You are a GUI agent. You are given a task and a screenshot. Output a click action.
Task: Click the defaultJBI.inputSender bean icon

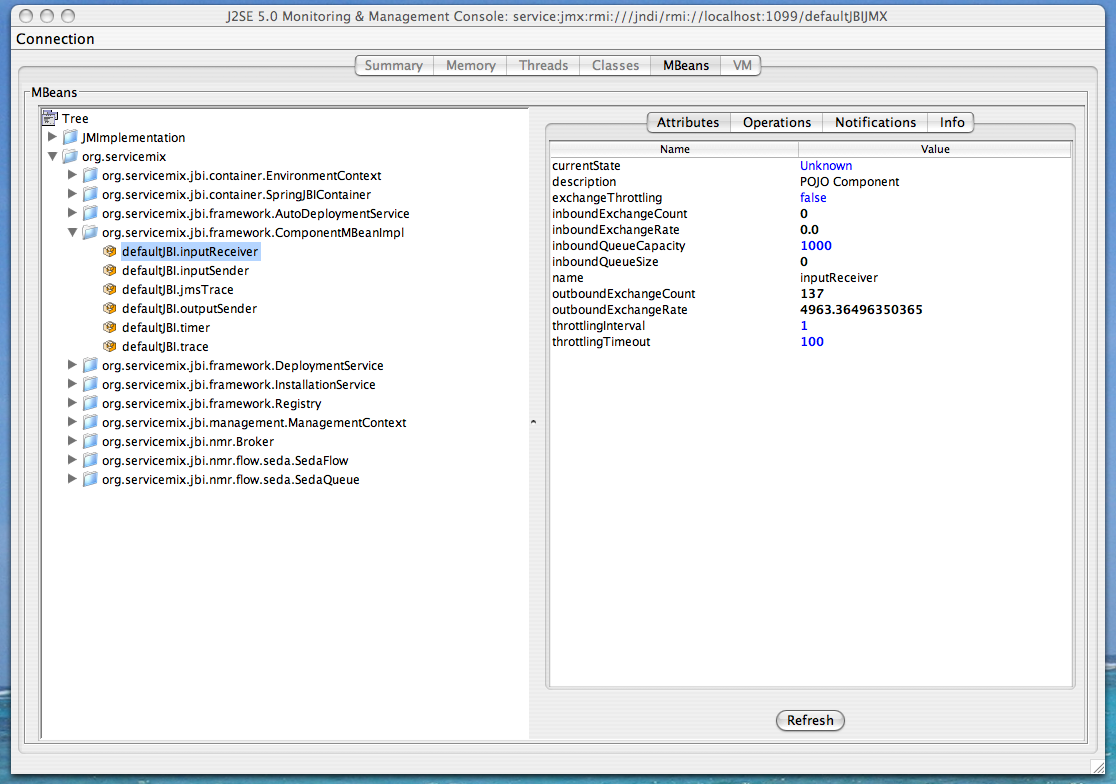110,271
